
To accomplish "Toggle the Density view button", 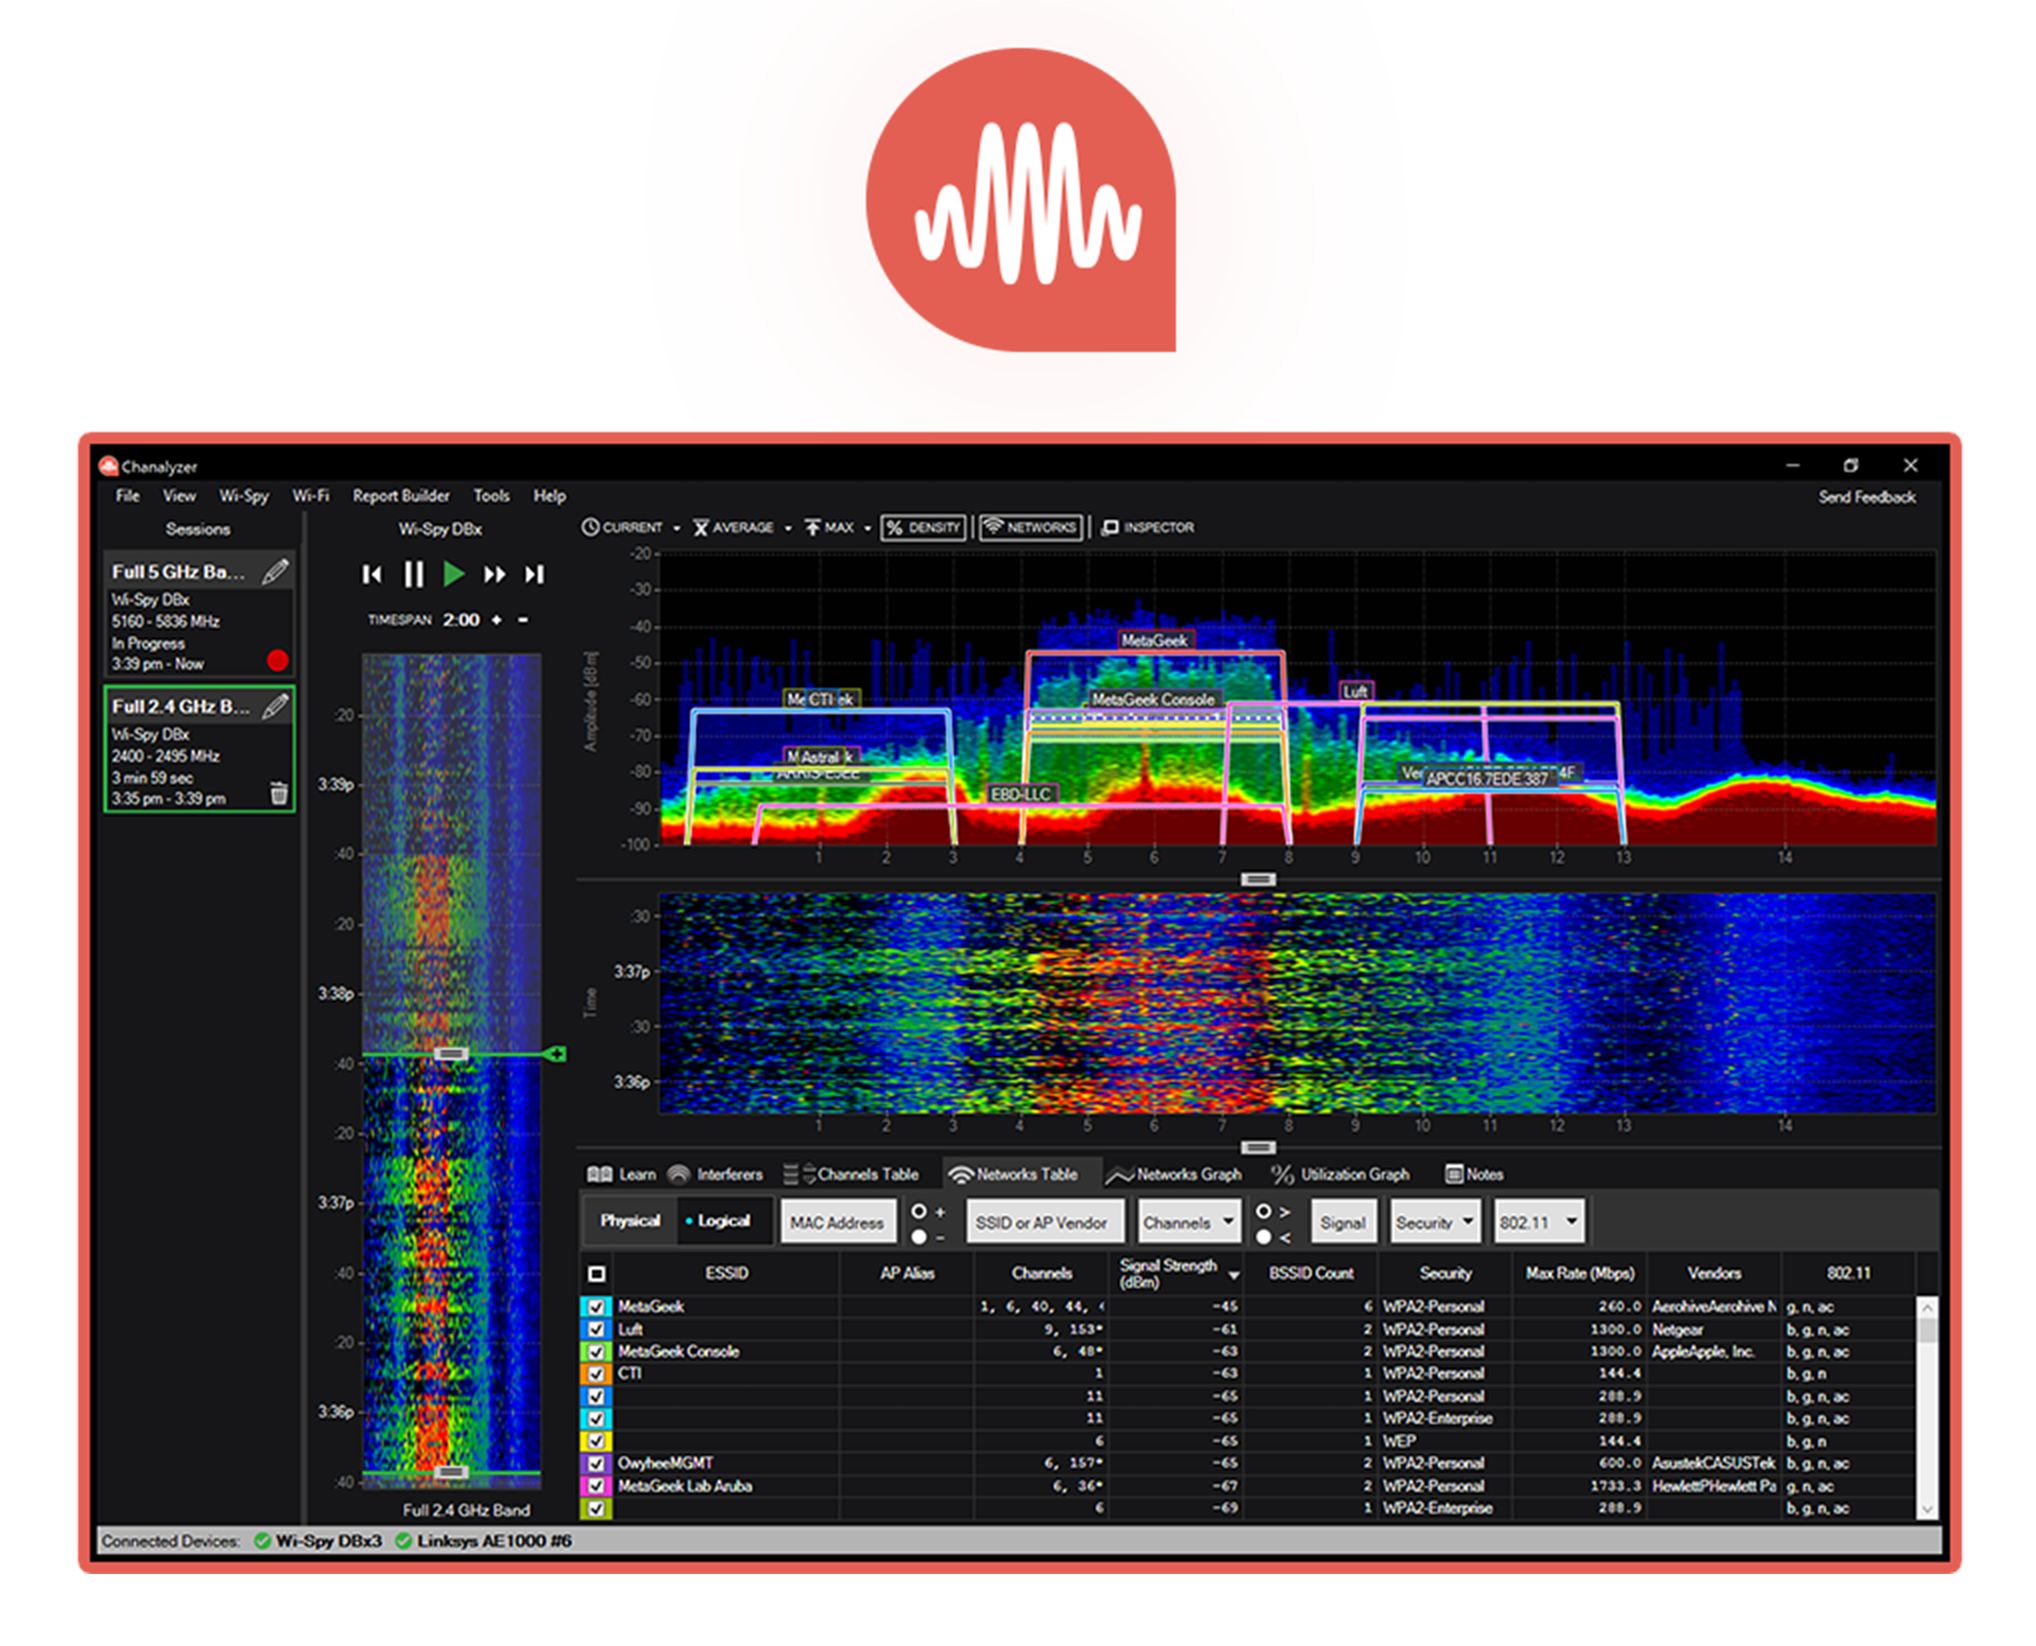I will (x=923, y=527).
